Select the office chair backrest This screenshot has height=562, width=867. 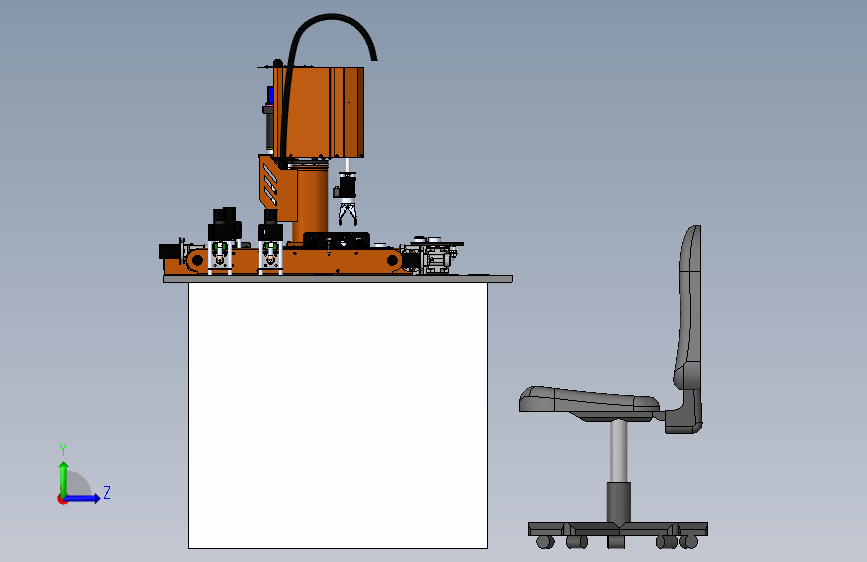(x=688, y=310)
